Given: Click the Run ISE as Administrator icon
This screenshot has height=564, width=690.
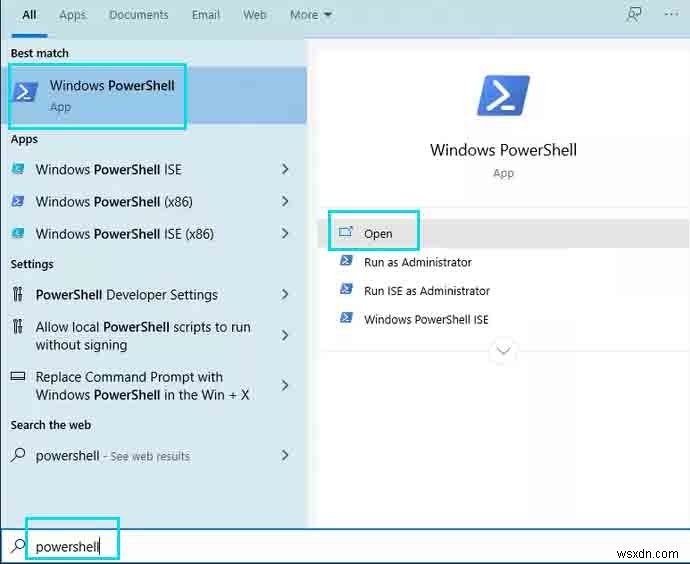Looking at the screenshot, I should click(346, 289).
